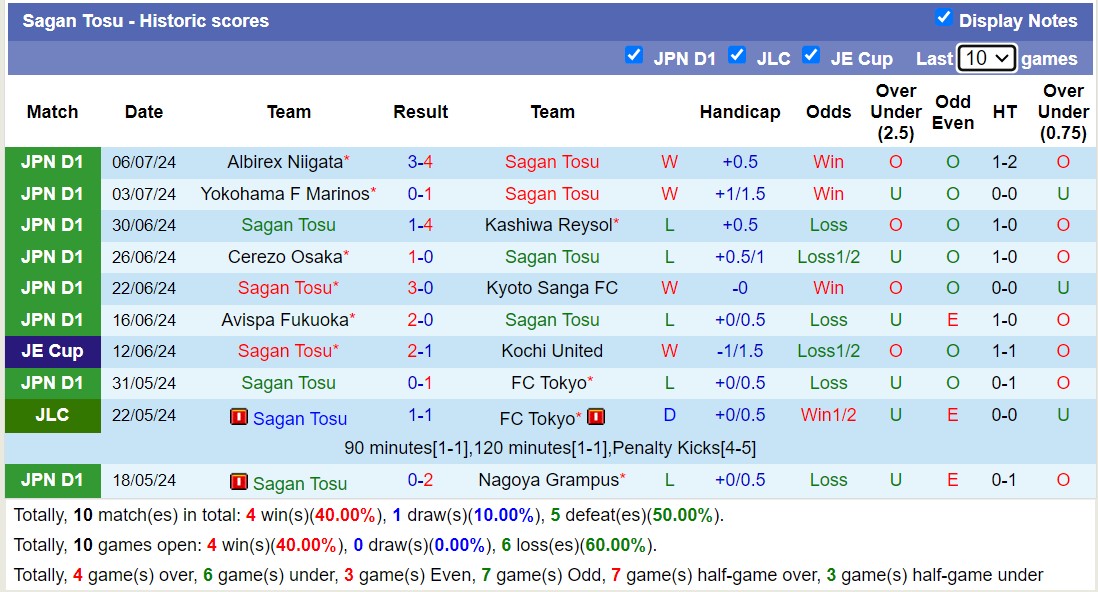Image resolution: width=1098 pixels, height=592 pixels.
Task: Click the JPN D1 badge on the 18/05/24 row
Action: click(x=52, y=481)
